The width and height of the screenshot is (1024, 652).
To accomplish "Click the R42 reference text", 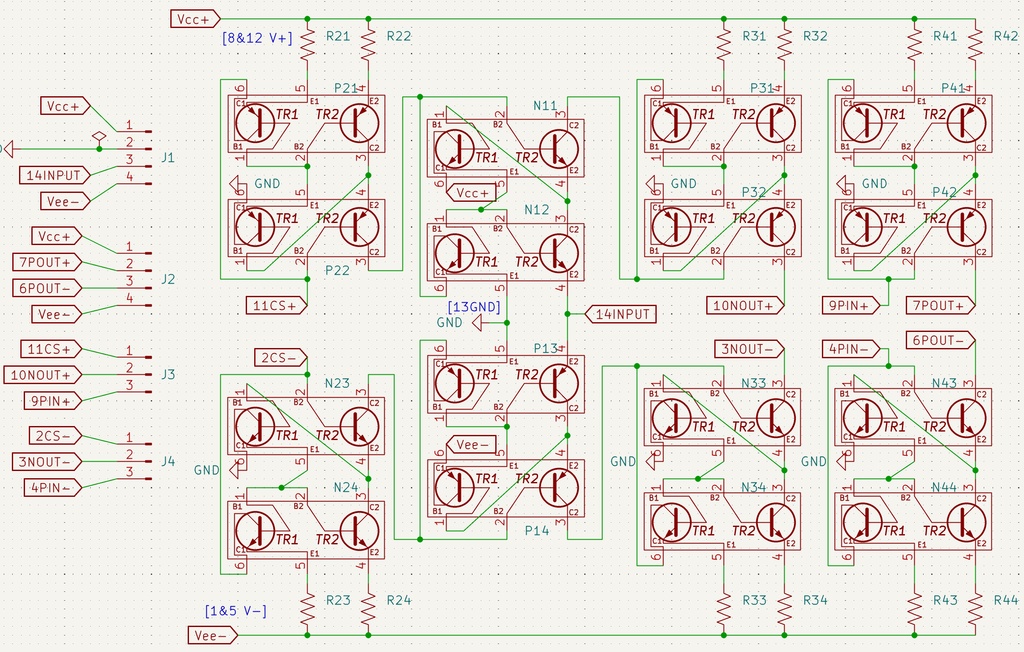I will (x=1006, y=36).
